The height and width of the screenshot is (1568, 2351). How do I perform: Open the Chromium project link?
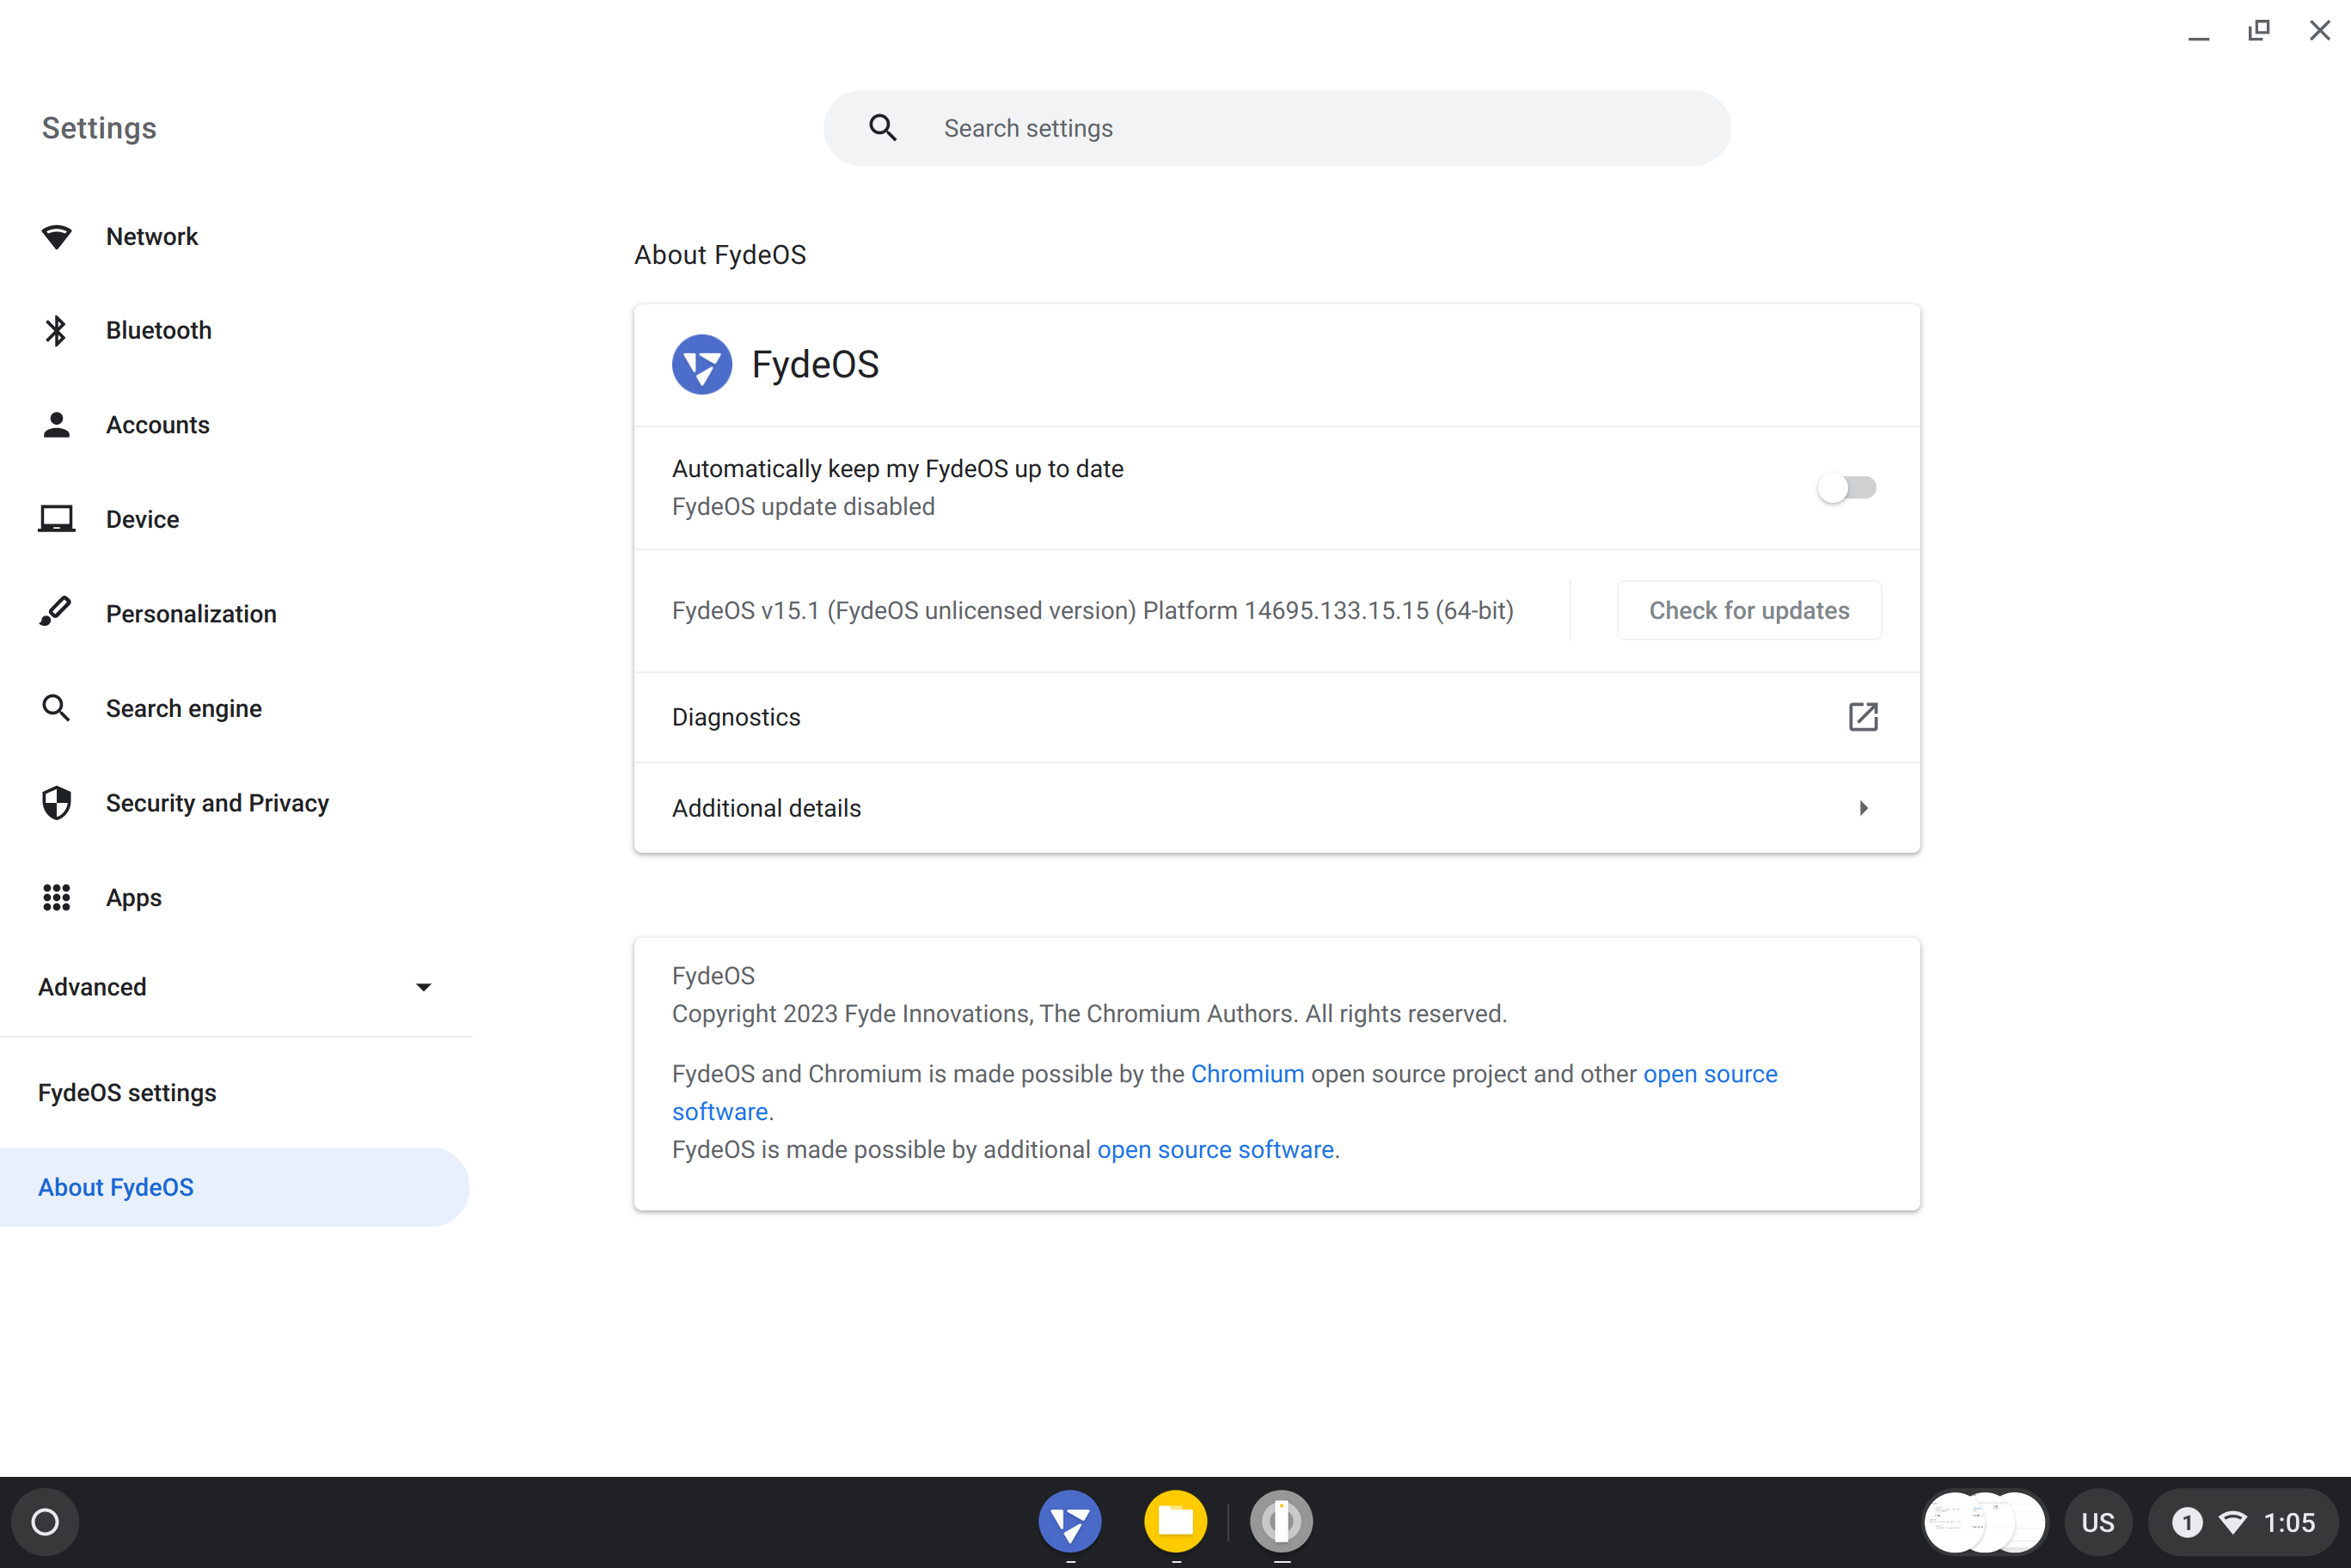pos(1247,1074)
